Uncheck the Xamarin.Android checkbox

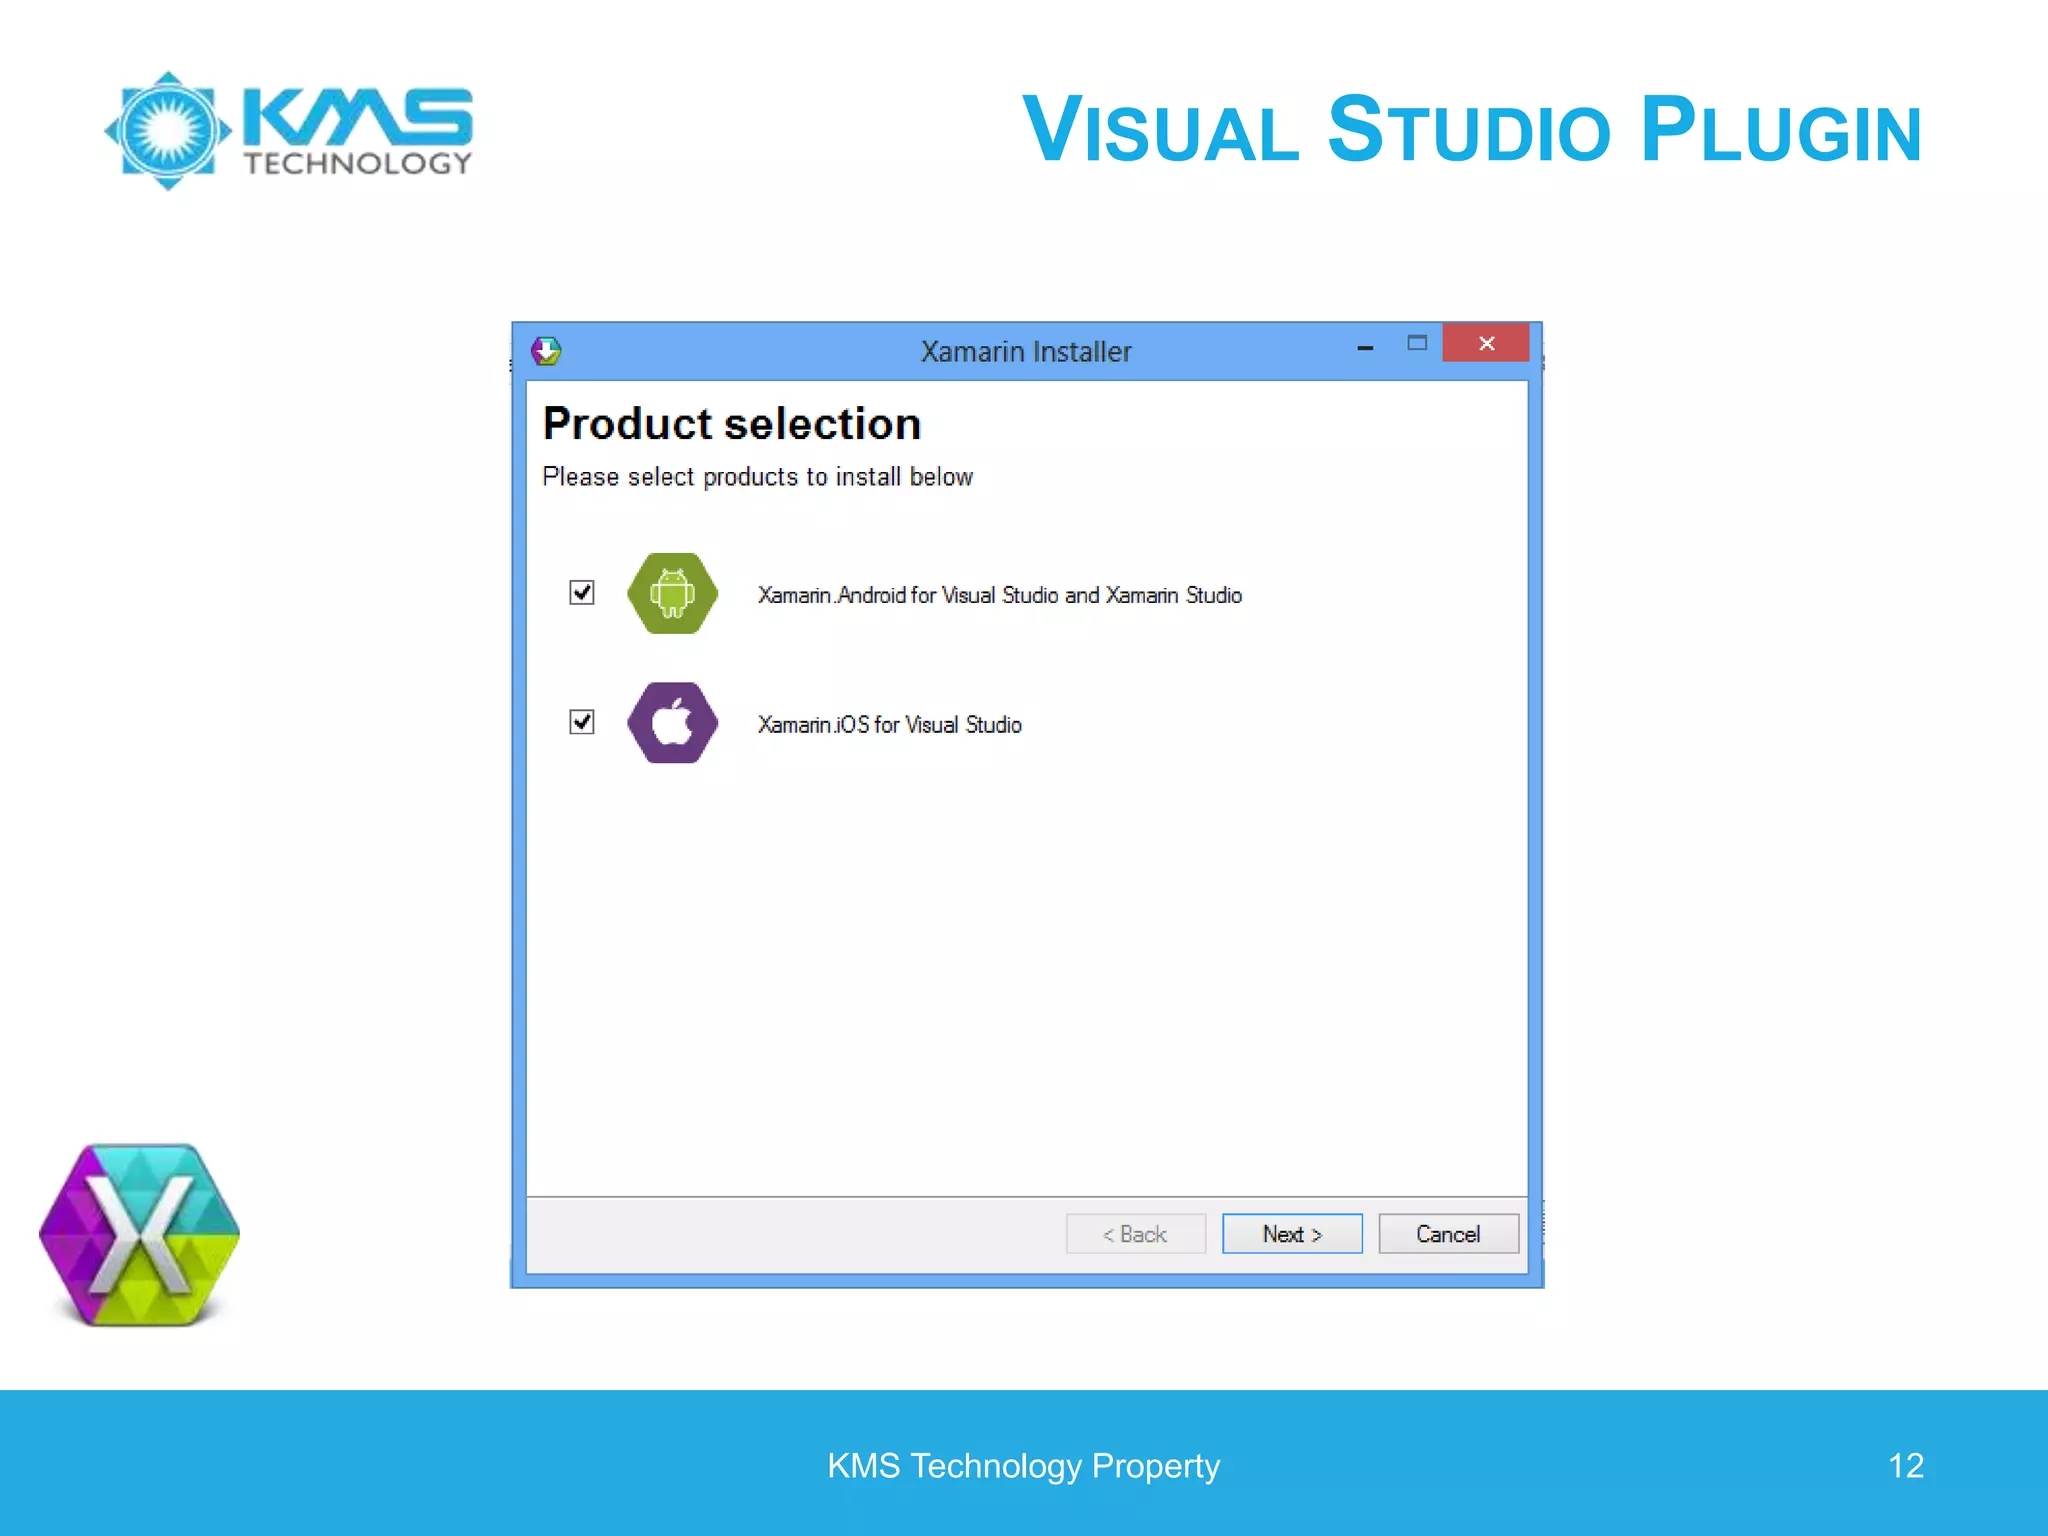coord(582,593)
